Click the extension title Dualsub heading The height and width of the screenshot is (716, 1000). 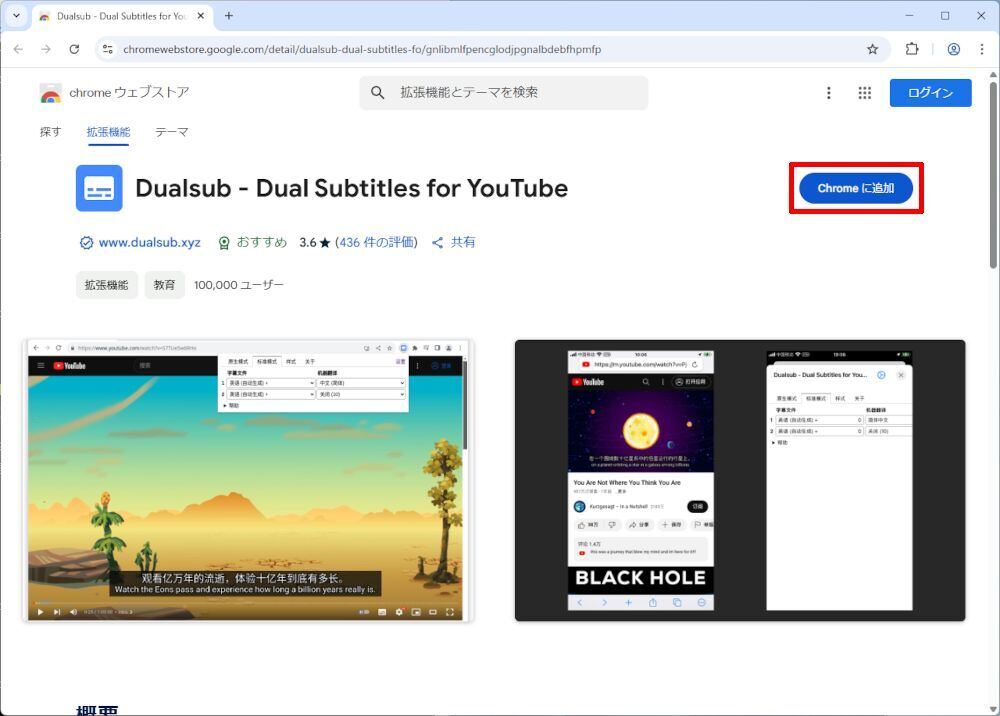(351, 188)
